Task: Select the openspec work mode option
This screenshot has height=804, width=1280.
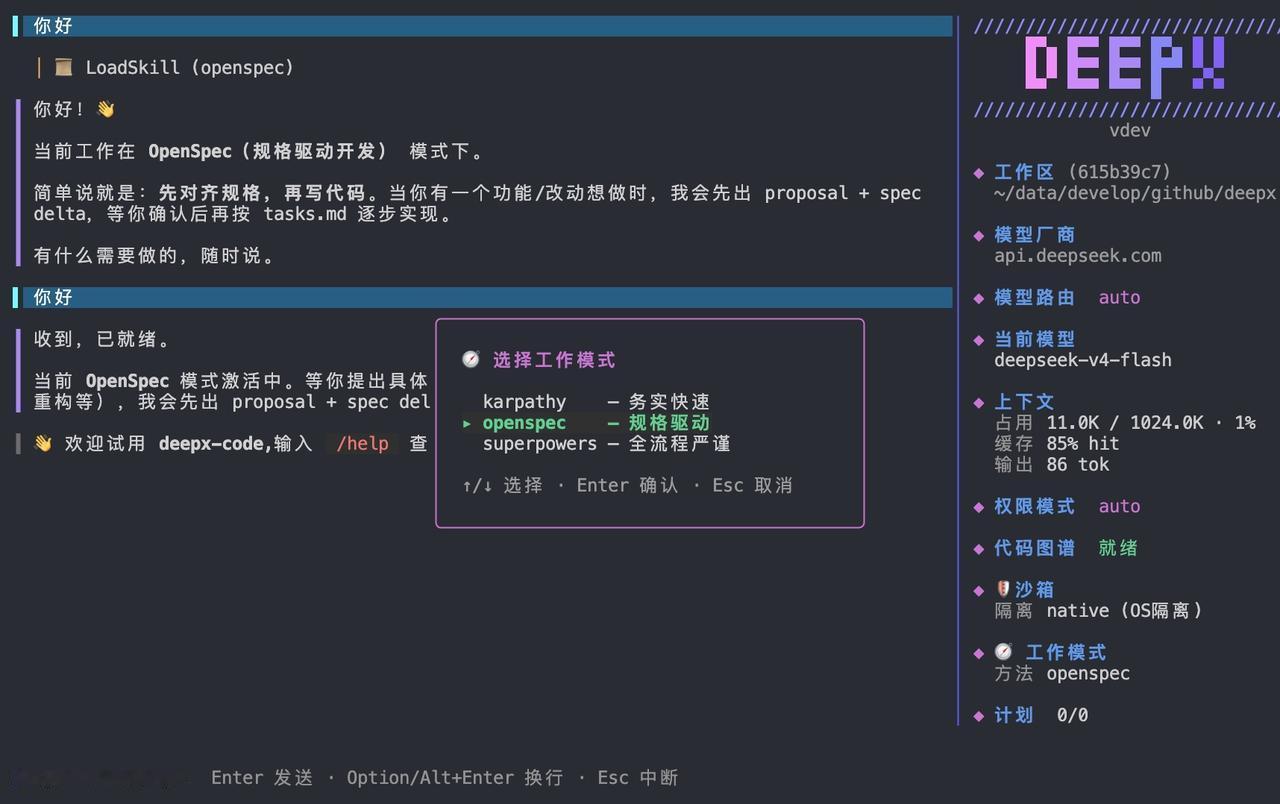Action: coord(596,423)
